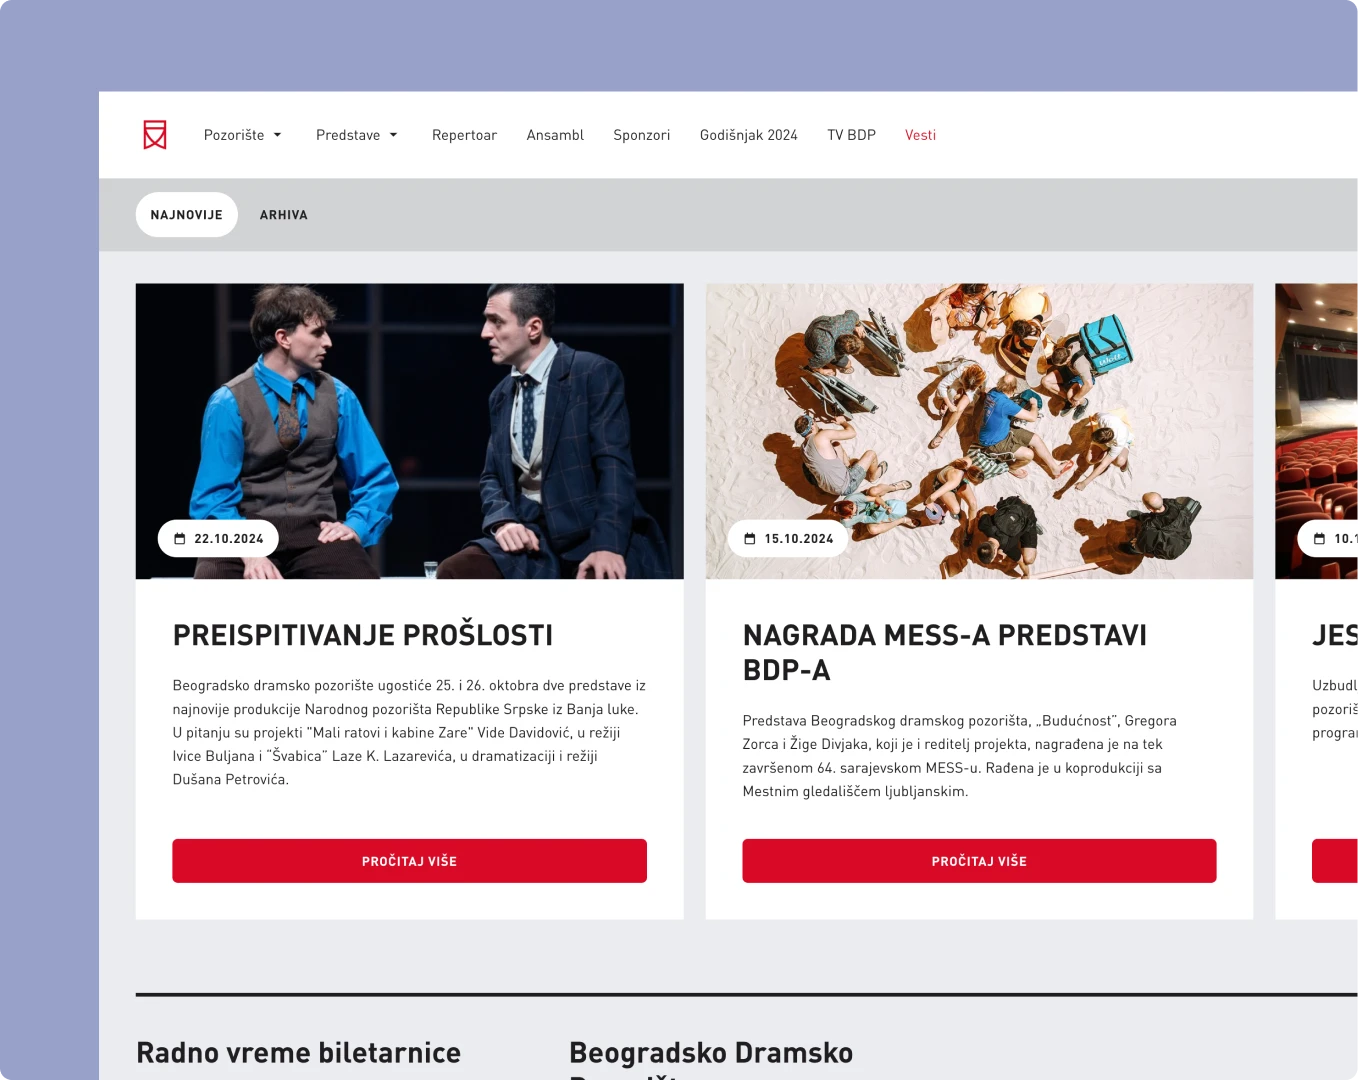The width and height of the screenshot is (1358, 1080).
Task: Open the Pozorište menu
Action: click(x=234, y=135)
